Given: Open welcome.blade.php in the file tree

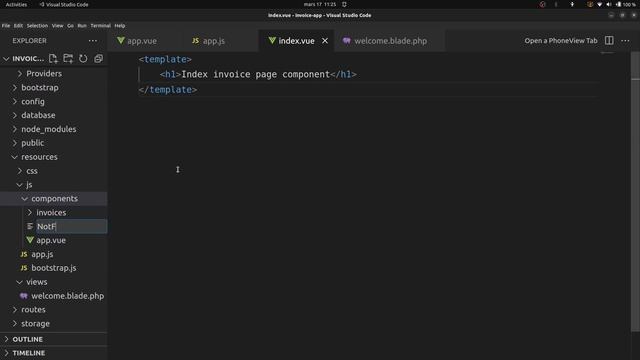Looking at the screenshot, I should (68, 296).
